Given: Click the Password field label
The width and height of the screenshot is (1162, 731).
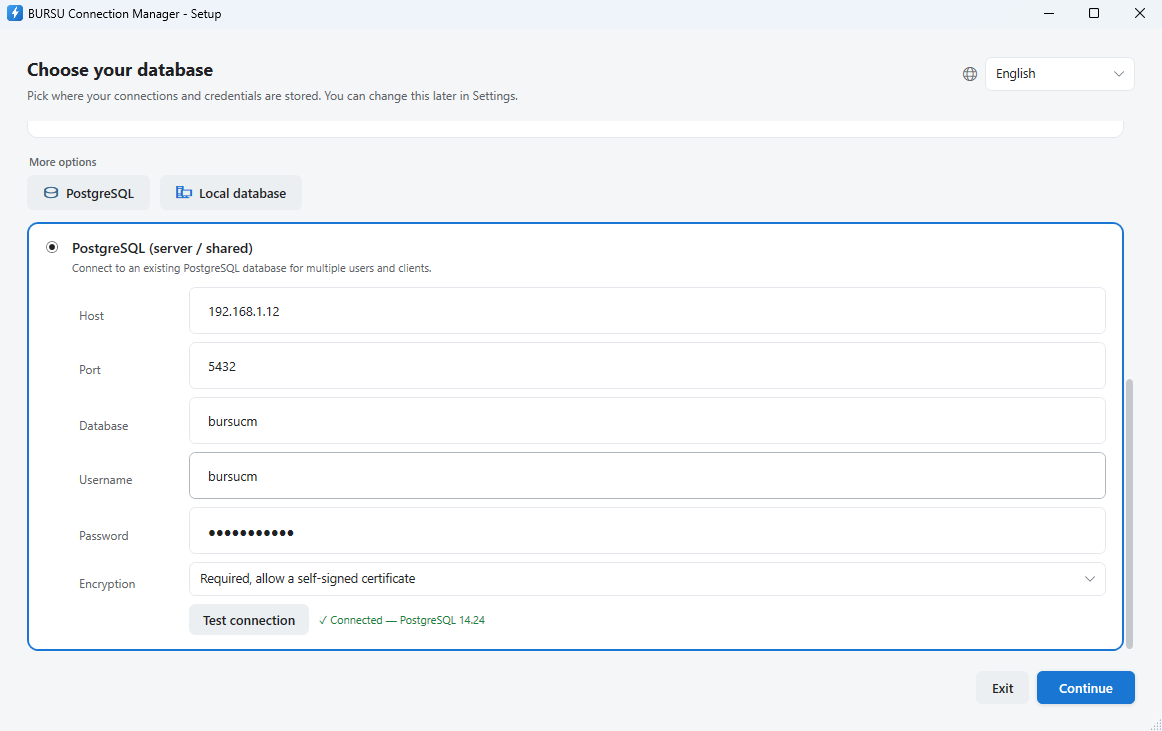Looking at the screenshot, I should point(104,535).
